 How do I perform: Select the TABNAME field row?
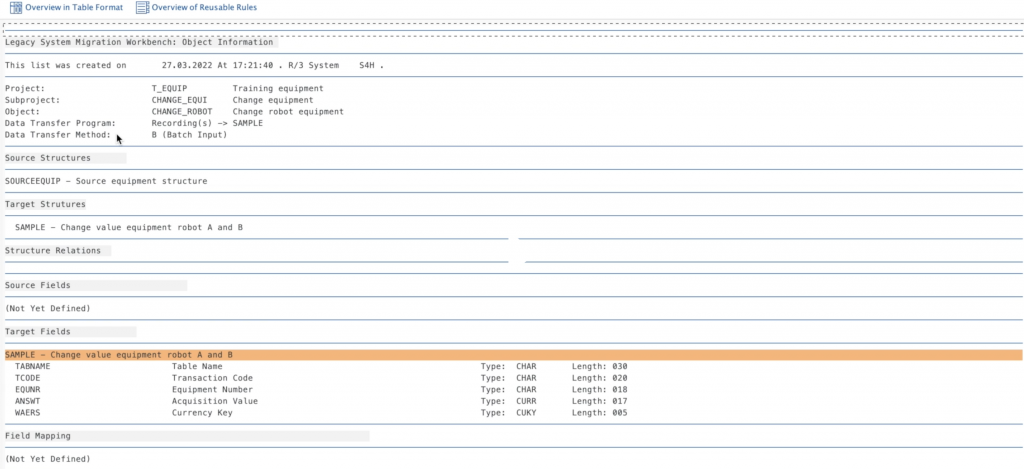[33, 366]
